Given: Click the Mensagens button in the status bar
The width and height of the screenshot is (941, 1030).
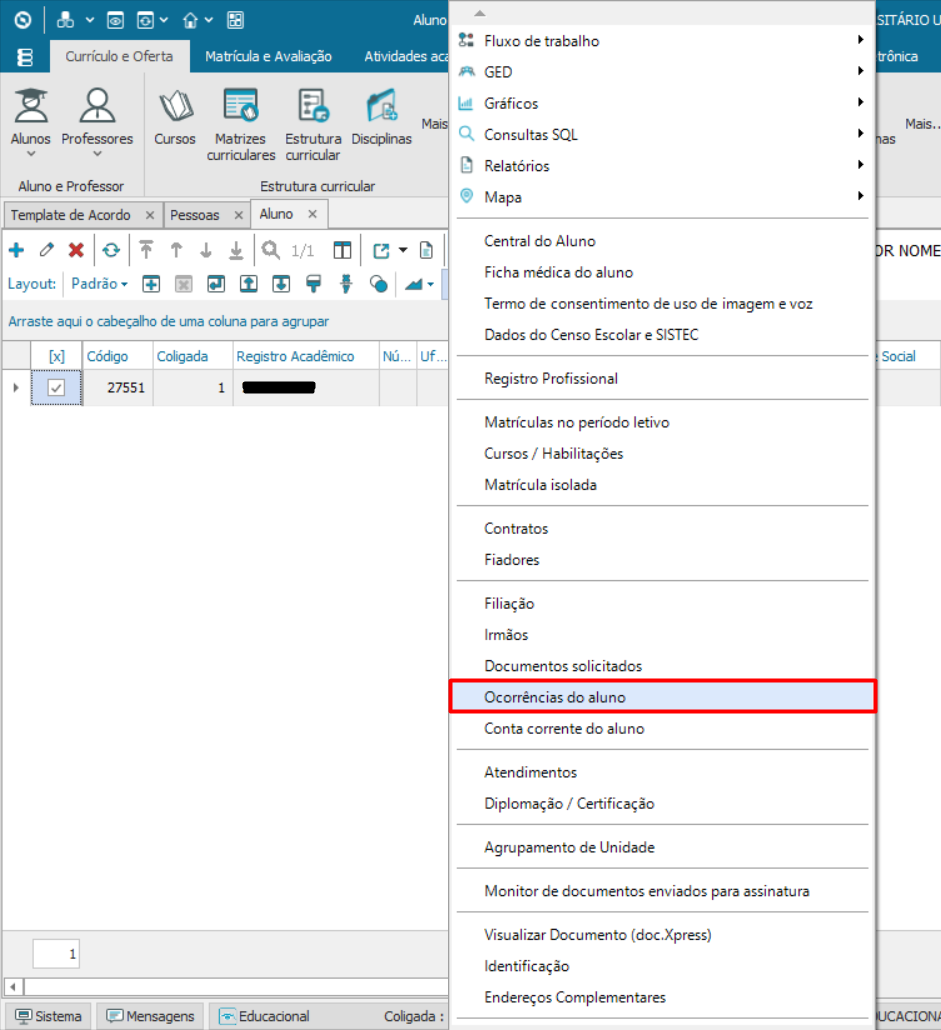Looking at the screenshot, I should click(151, 1016).
